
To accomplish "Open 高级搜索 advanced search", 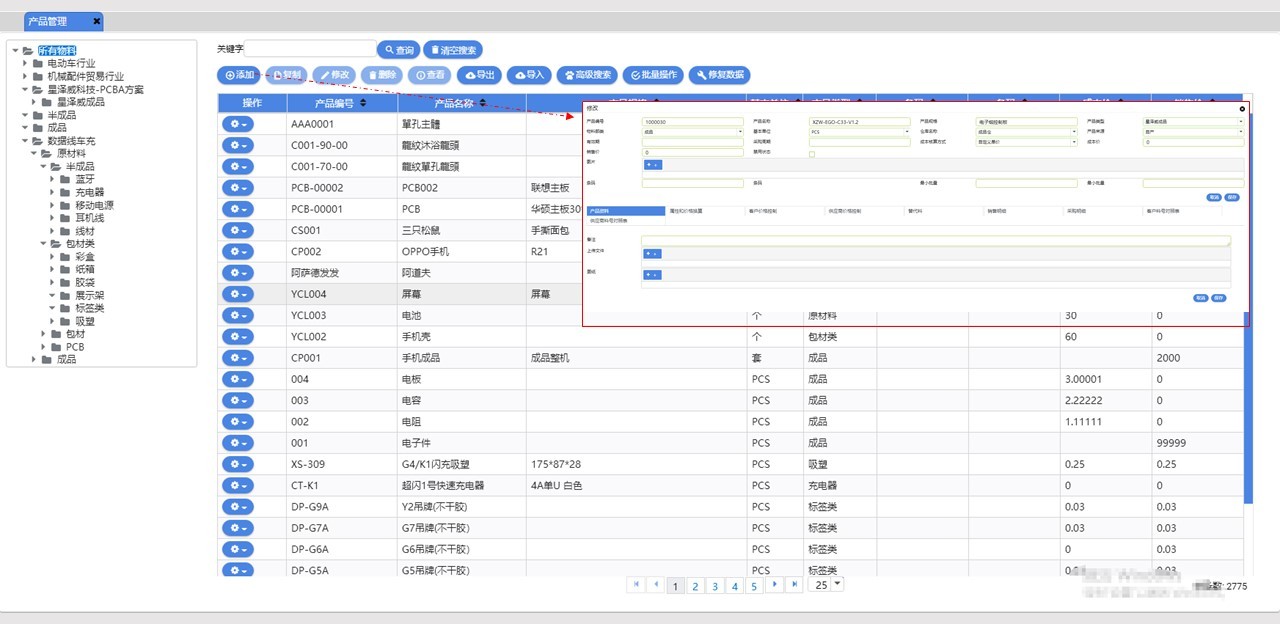I will click(586, 75).
